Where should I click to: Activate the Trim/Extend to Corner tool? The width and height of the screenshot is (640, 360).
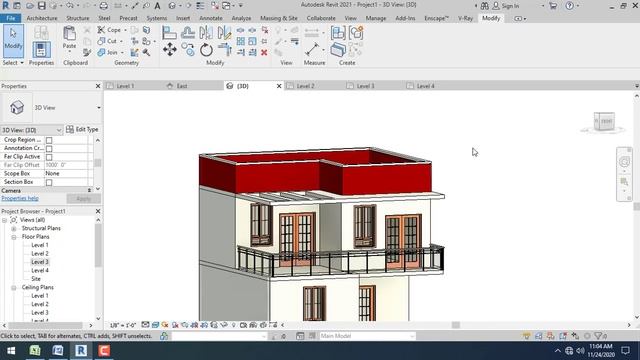tap(224, 50)
